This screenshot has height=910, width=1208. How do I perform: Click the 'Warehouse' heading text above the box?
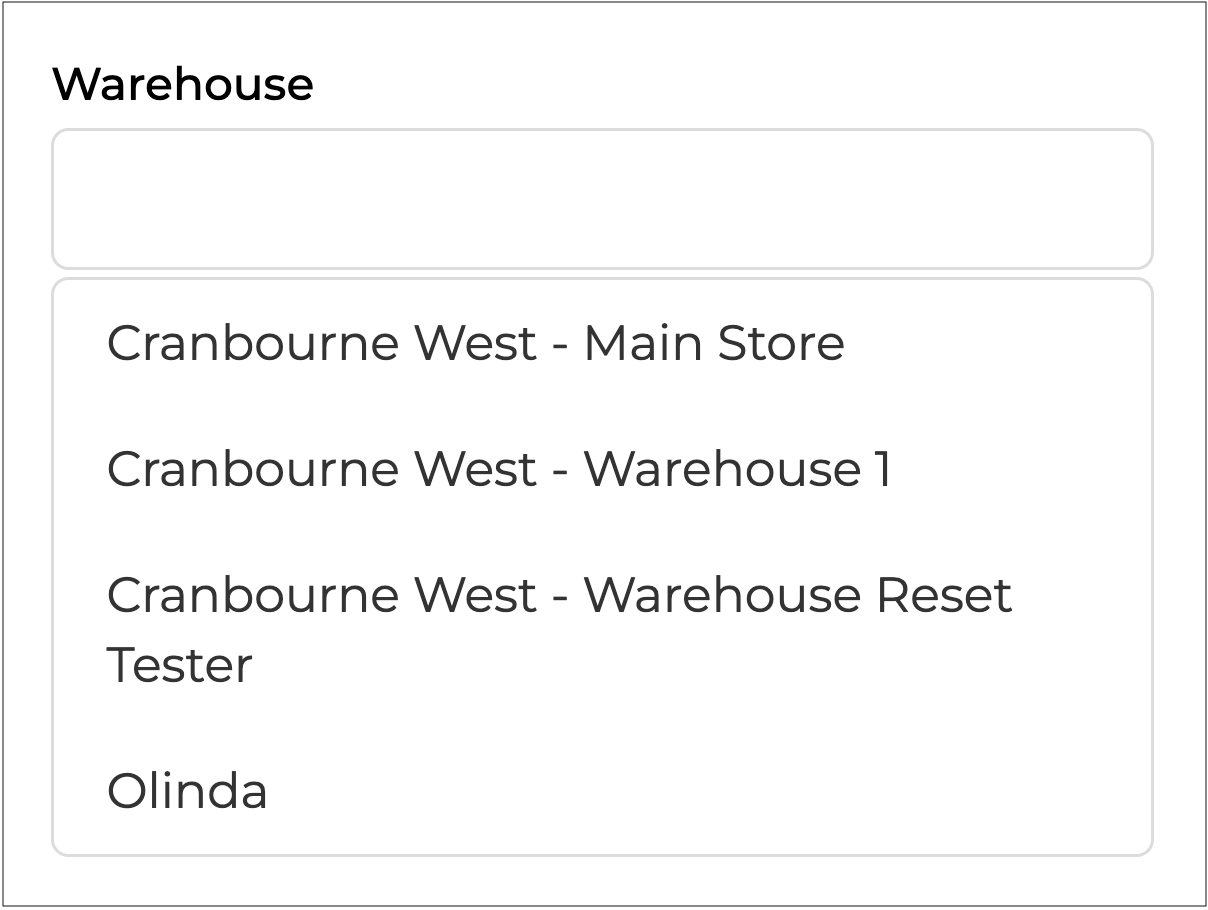(x=183, y=83)
